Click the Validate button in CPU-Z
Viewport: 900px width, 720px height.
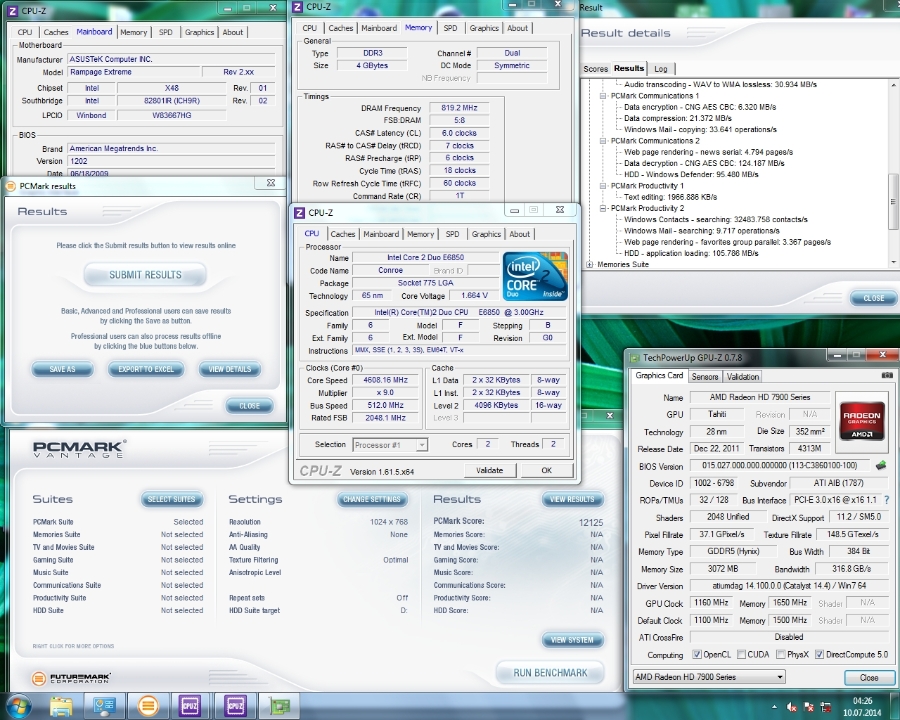click(489, 470)
